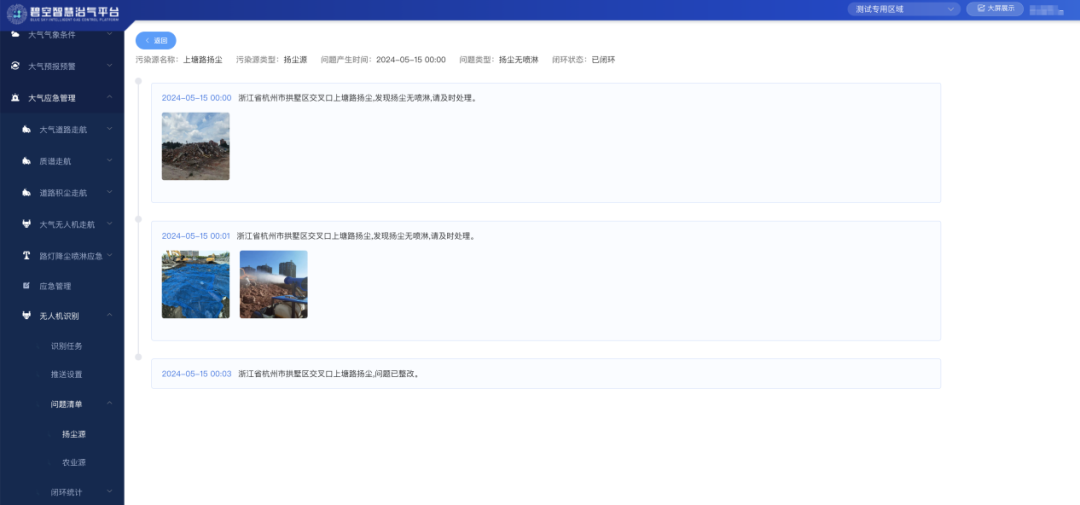
Task: Click the 返回 back button
Action: click(156, 41)
